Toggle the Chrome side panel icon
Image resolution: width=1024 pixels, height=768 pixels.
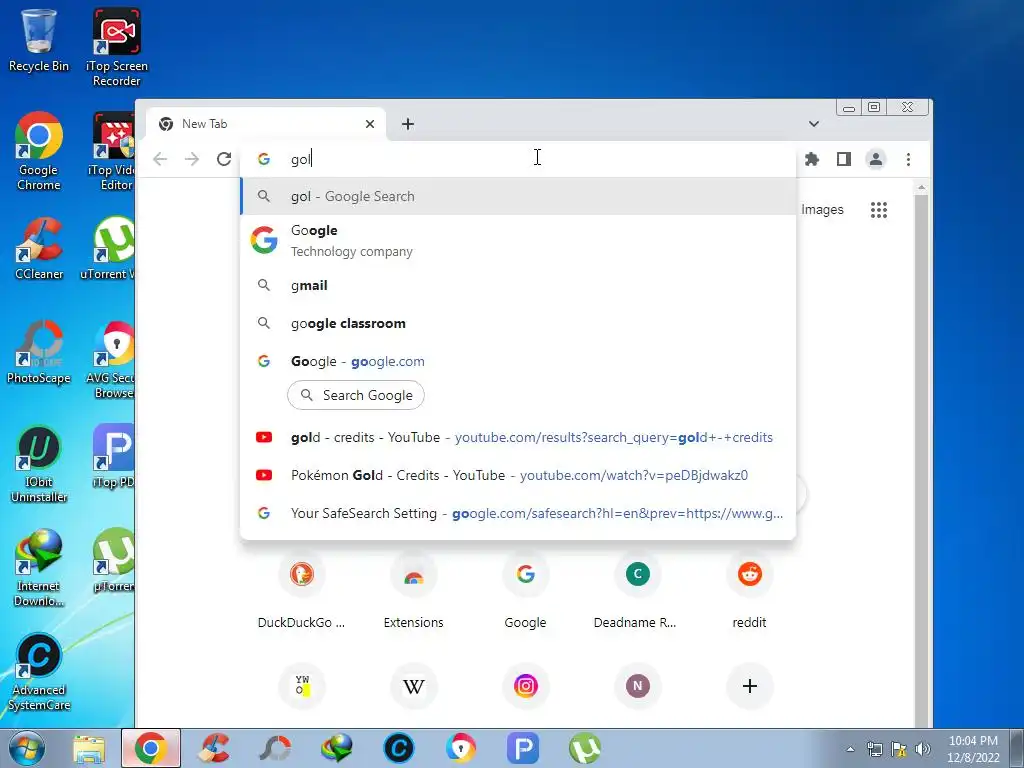click(x=844, y=159)
